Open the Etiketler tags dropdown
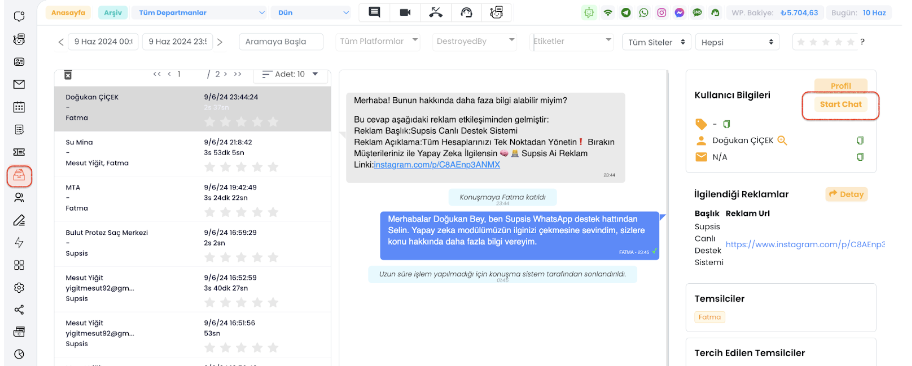The width and height of the screenshot is (912, 366). 572,41
